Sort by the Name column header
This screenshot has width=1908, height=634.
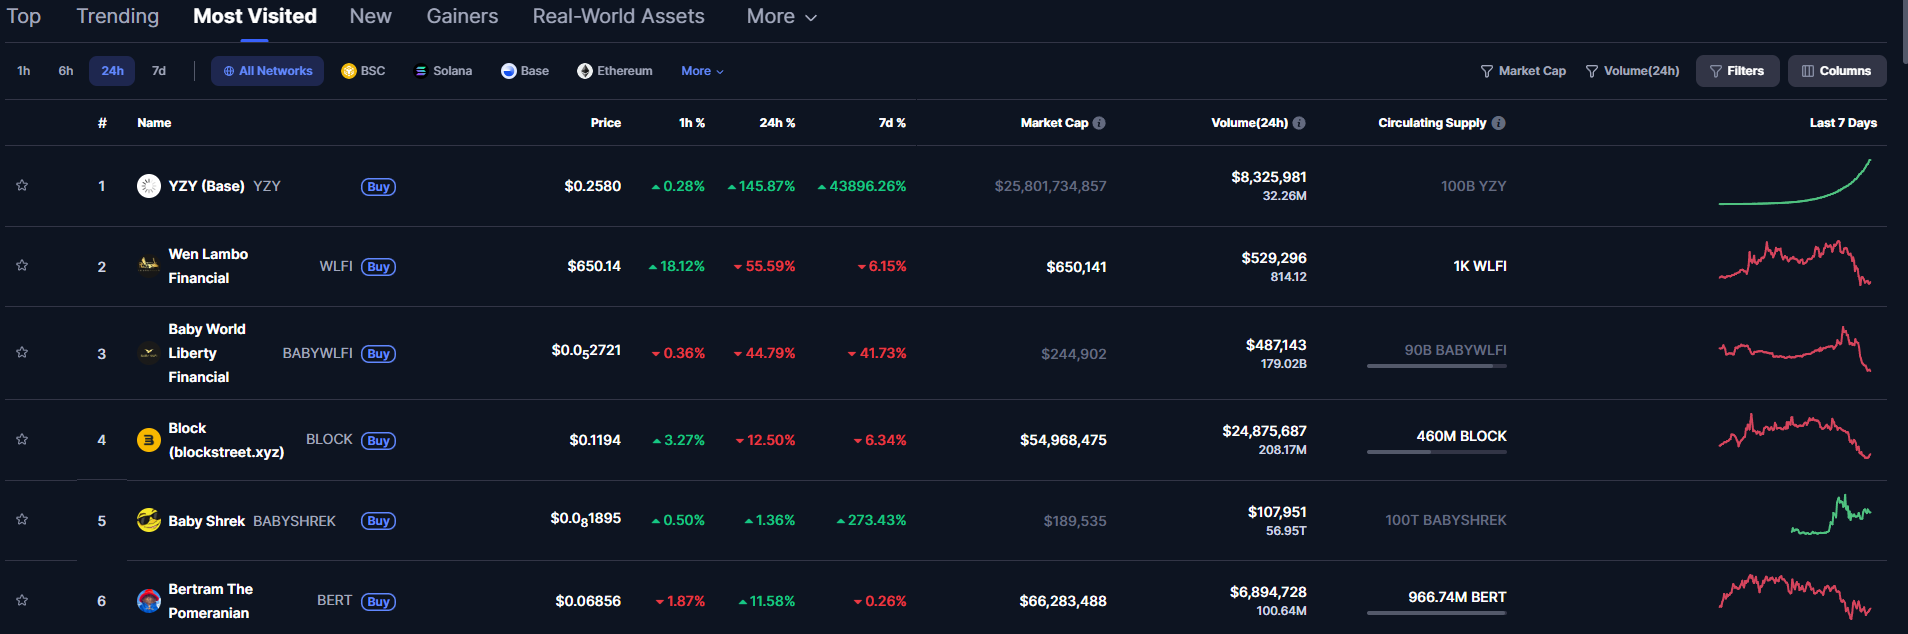(x=154, y=123)
